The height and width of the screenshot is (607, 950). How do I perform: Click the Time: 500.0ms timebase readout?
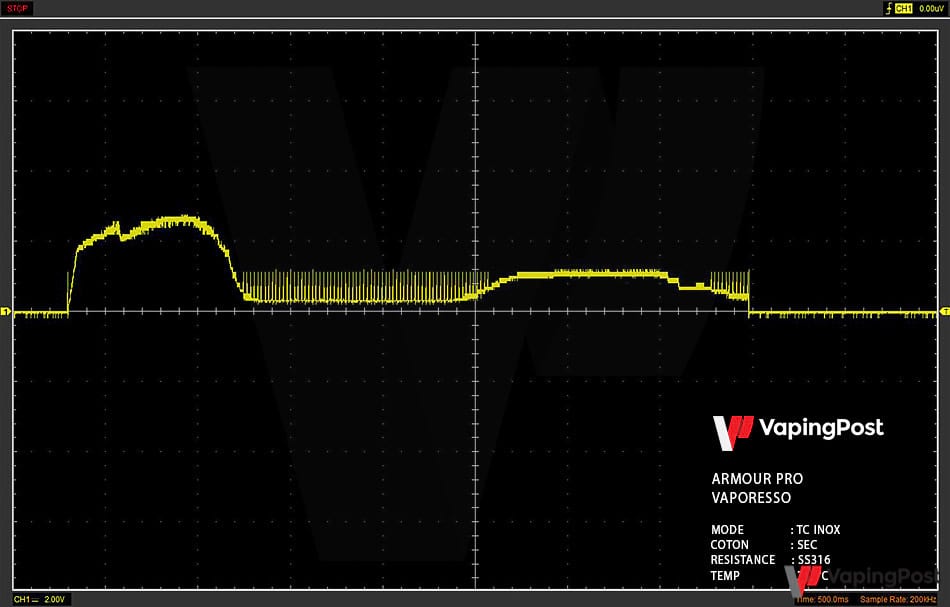pyautogui.click(x=822, y=599)
